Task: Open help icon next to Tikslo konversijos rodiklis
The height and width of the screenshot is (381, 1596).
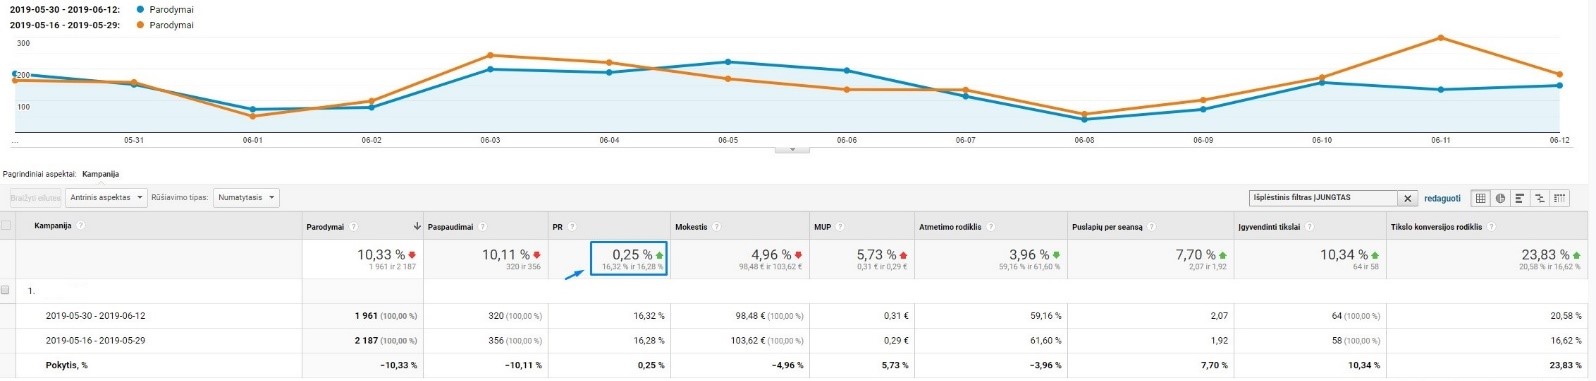Action: coord(1492,227)
